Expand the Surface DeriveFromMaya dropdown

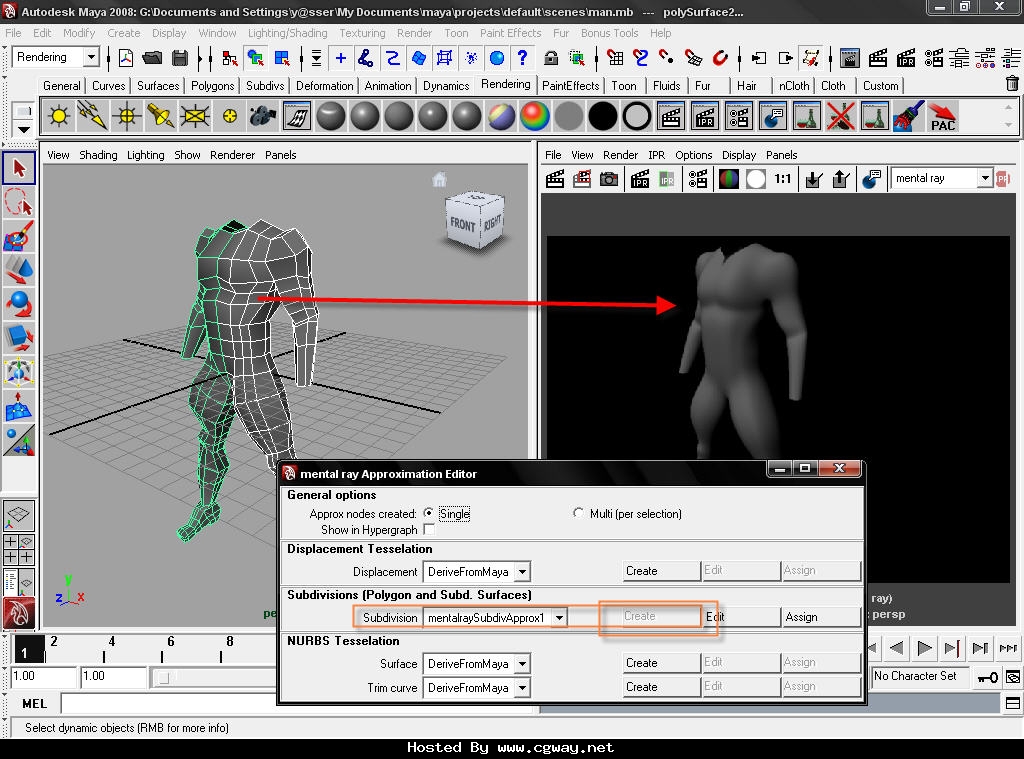coord(522,664)
